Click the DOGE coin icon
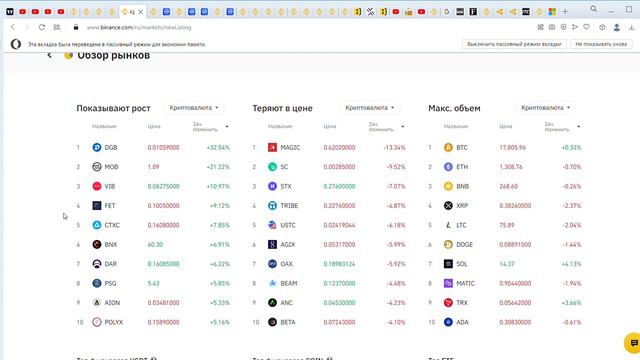Image resolution: width=640 pixels, height=360 pixels. click(x=448, y=244)
